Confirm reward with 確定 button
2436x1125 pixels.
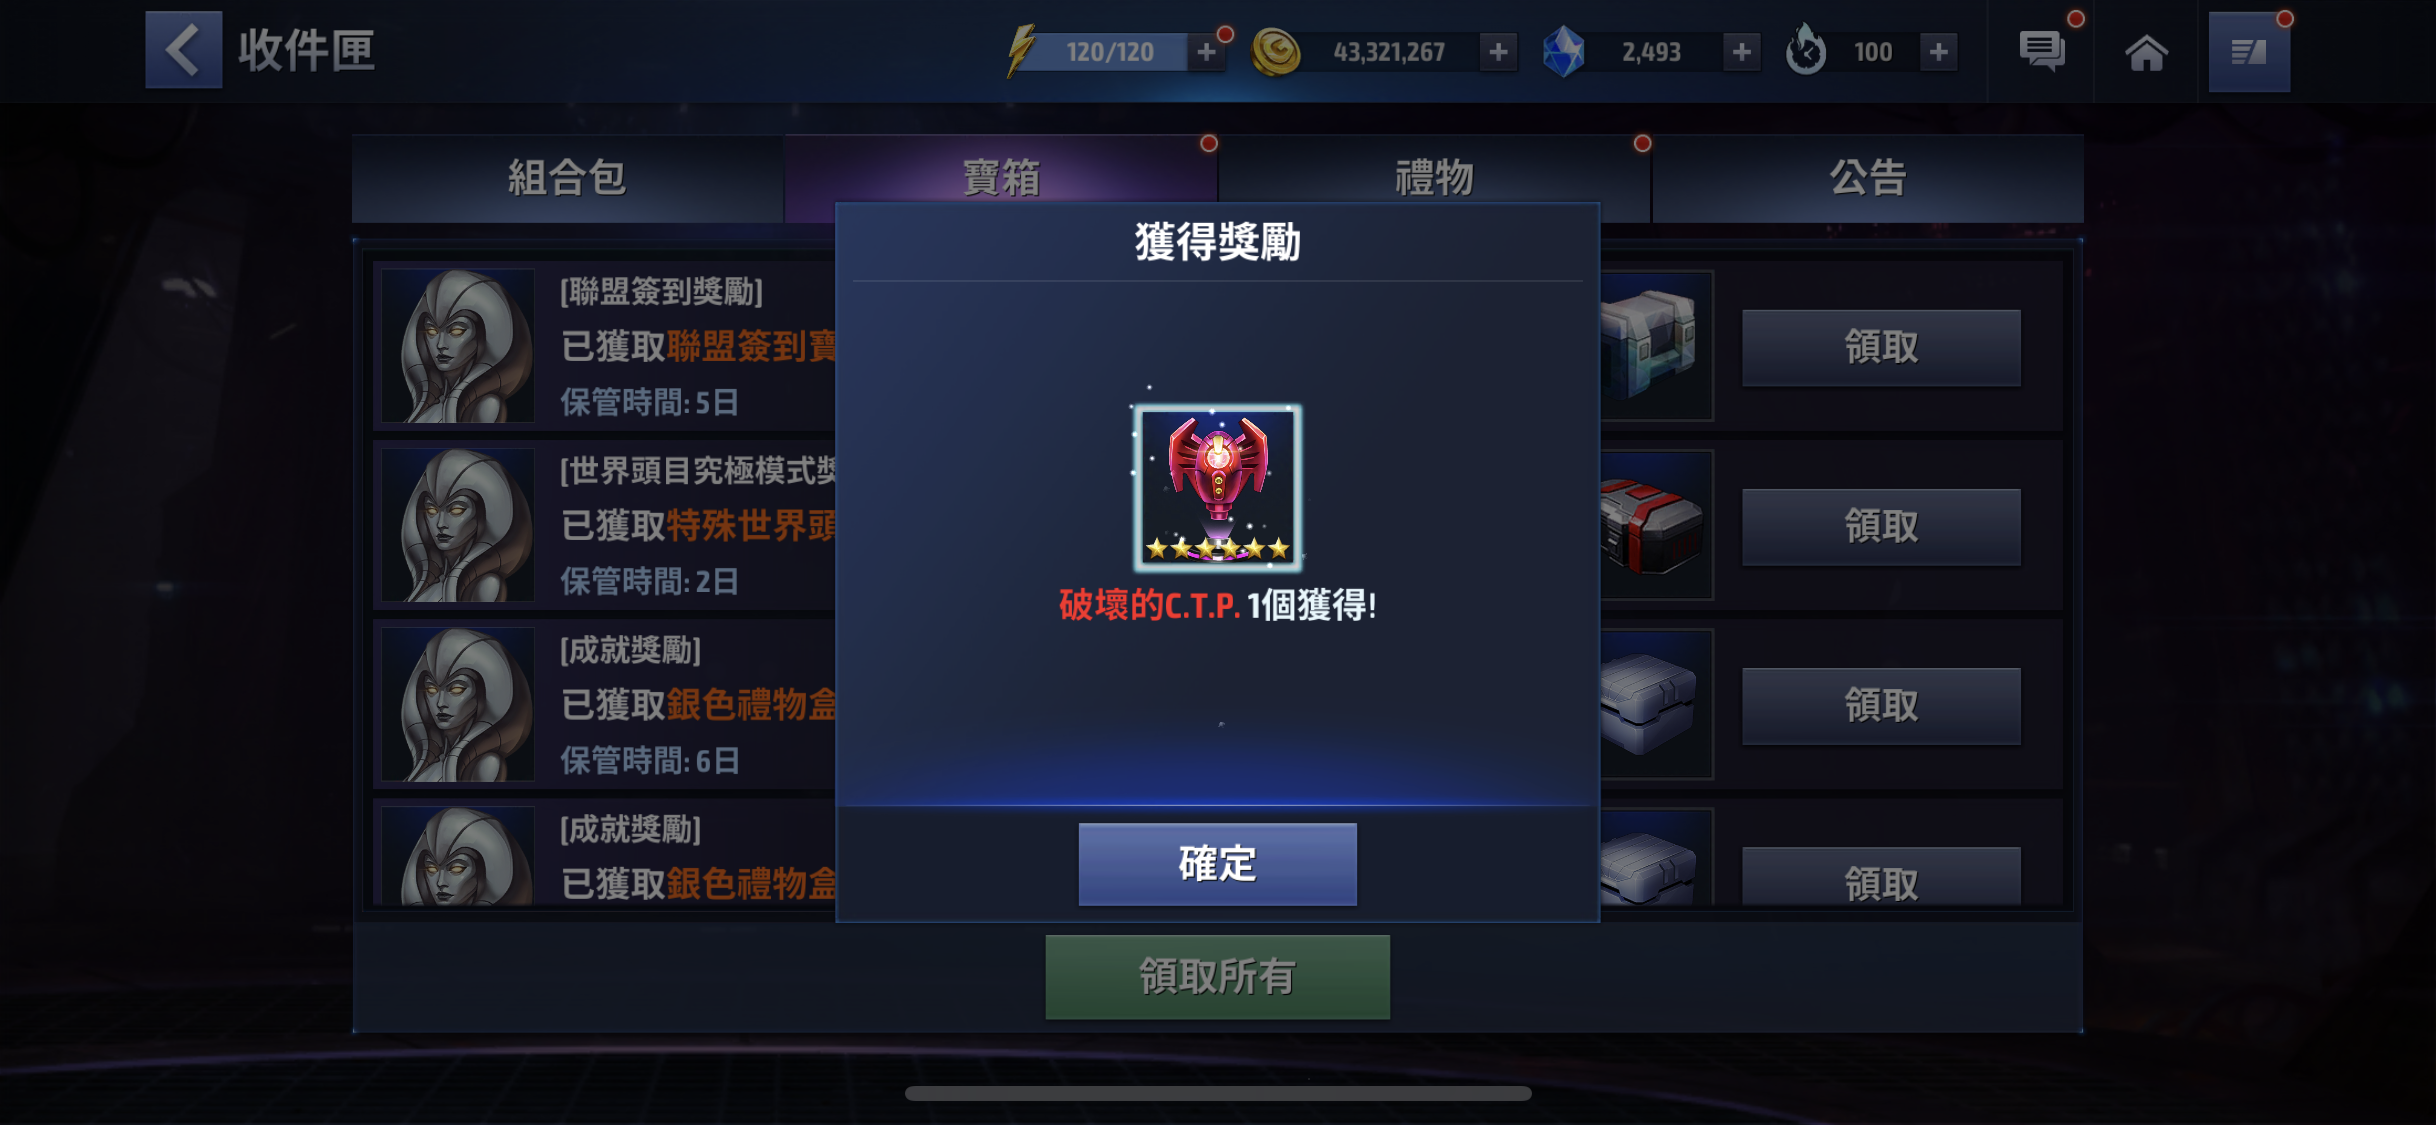(1217, 864)
